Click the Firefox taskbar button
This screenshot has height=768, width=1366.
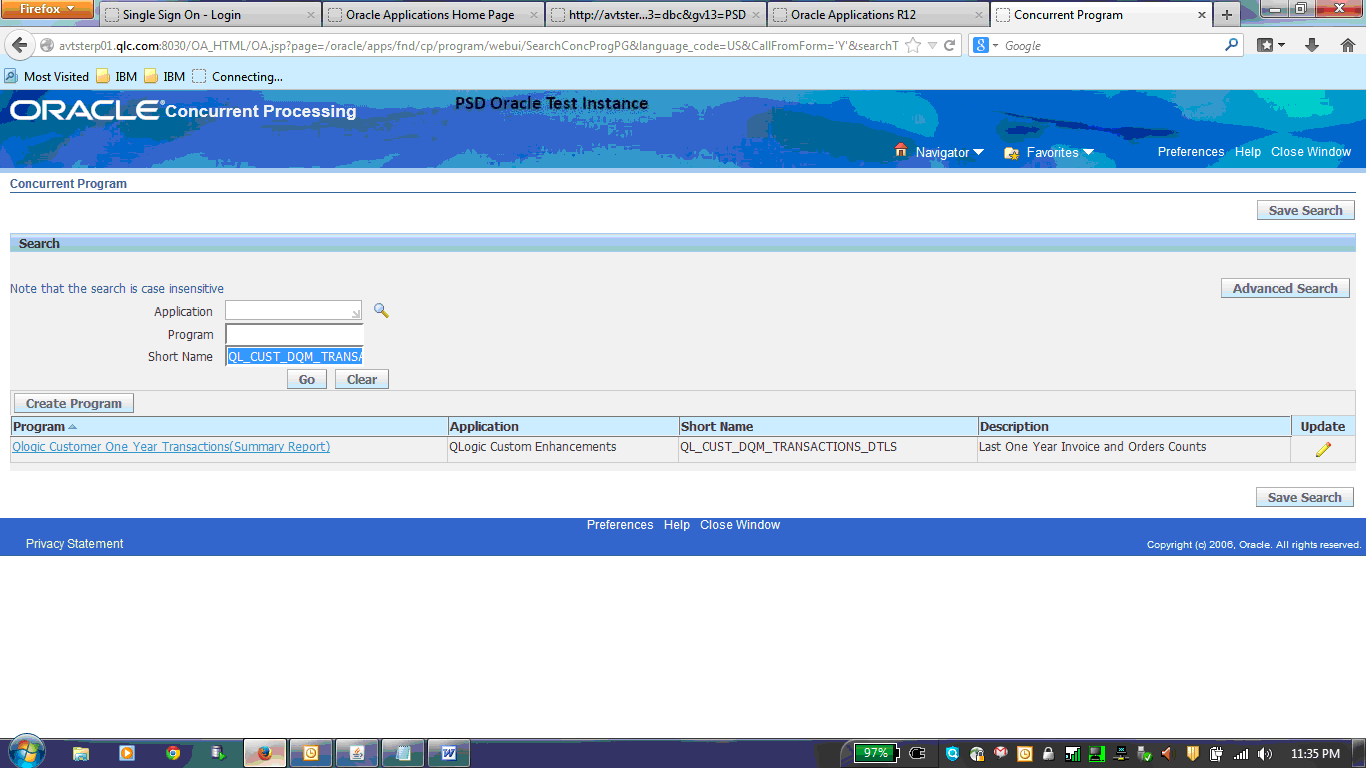(x=265, y=753)
